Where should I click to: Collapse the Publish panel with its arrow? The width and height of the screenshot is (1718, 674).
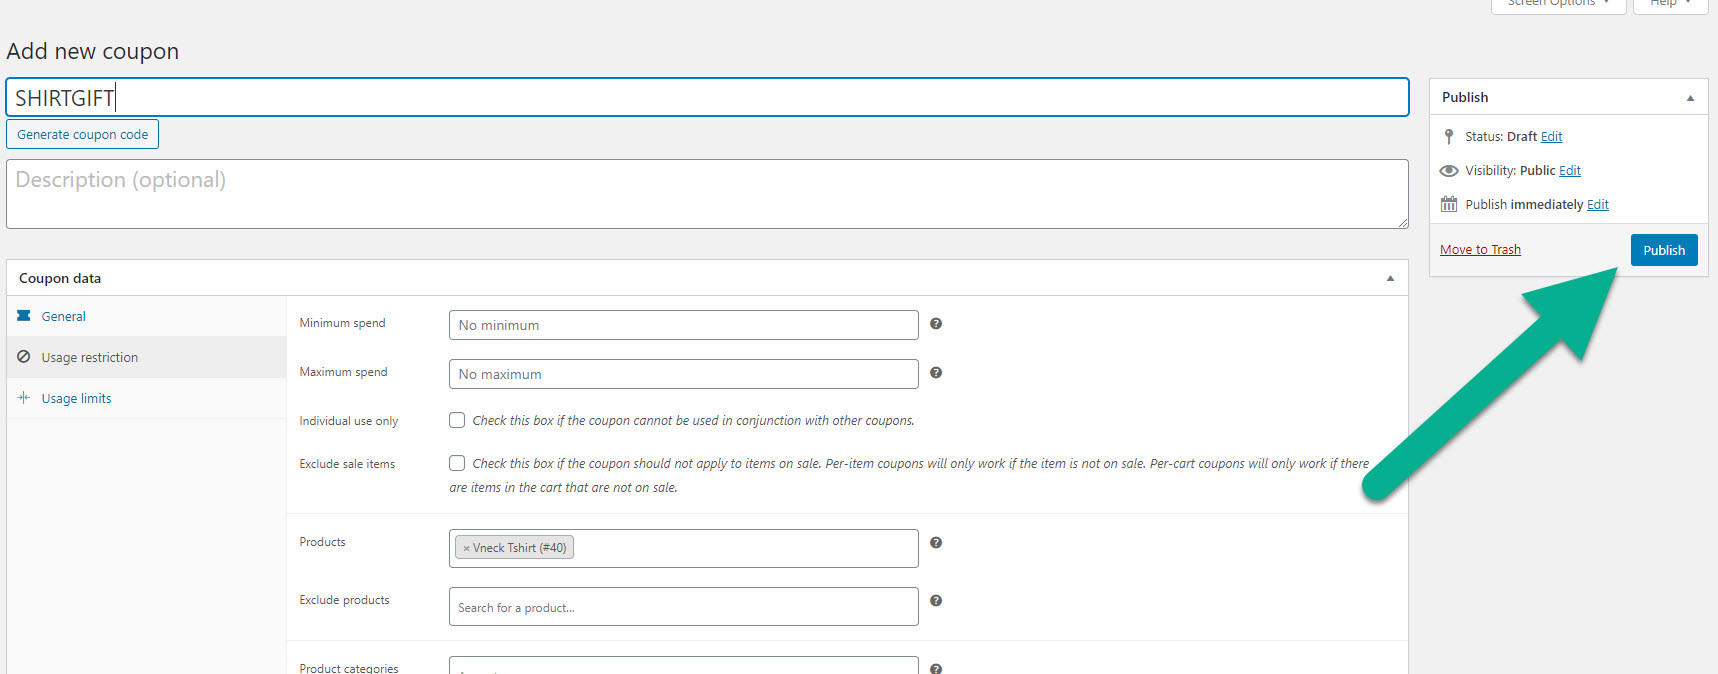1690,98
